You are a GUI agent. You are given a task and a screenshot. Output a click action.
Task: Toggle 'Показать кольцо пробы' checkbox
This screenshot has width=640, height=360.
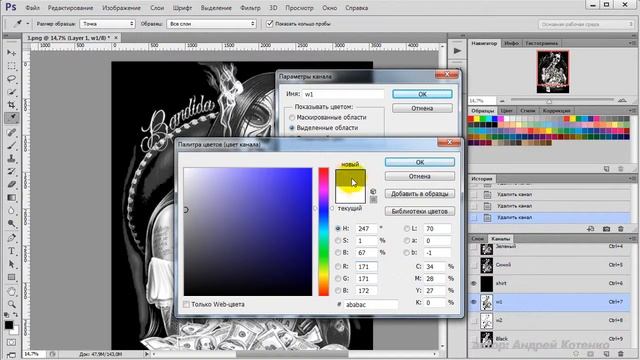269,24
